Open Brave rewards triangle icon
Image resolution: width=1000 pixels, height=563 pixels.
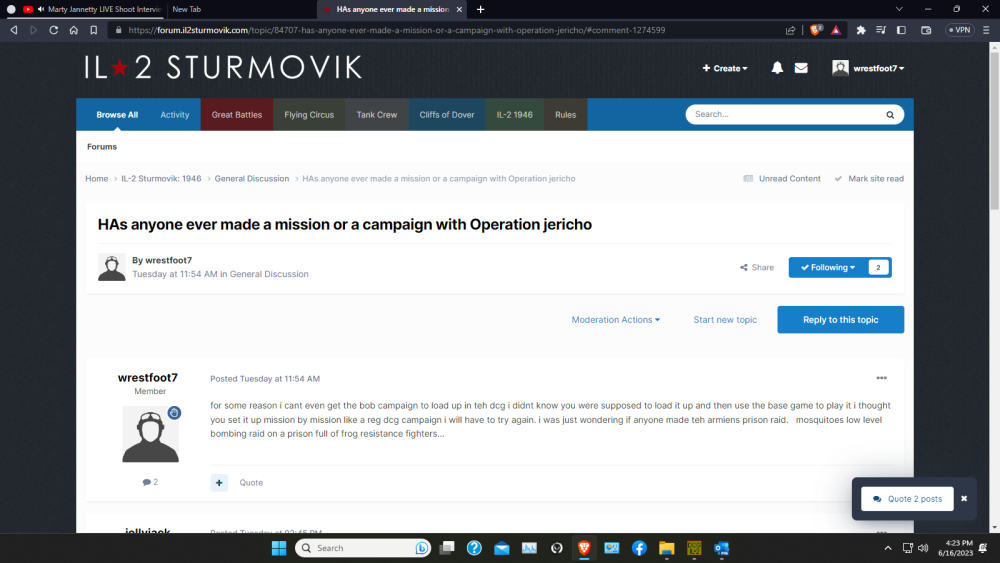[836, 30]
